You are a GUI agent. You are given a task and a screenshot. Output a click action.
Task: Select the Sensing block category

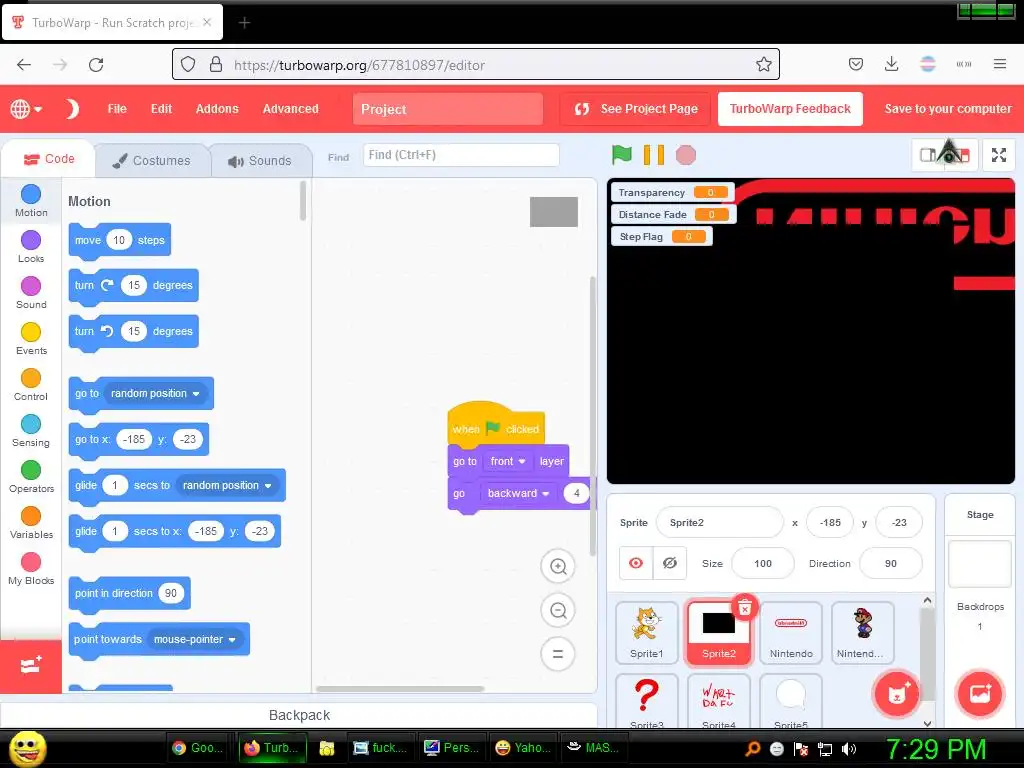[31, 430]
